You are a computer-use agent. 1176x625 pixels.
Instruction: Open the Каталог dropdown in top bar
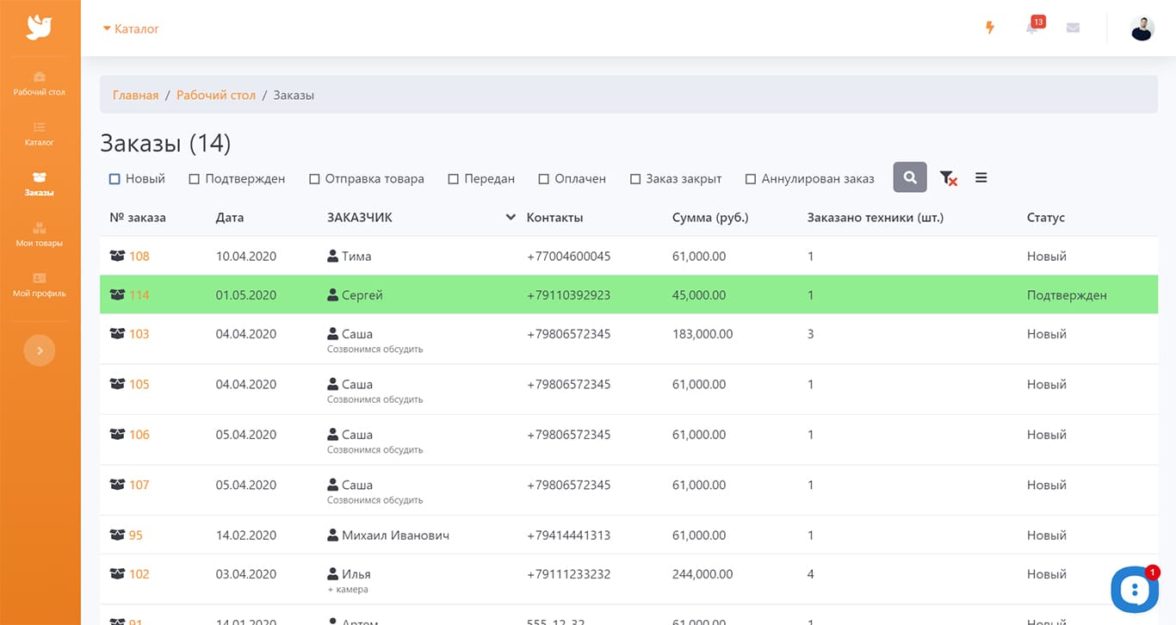point(131,29)
